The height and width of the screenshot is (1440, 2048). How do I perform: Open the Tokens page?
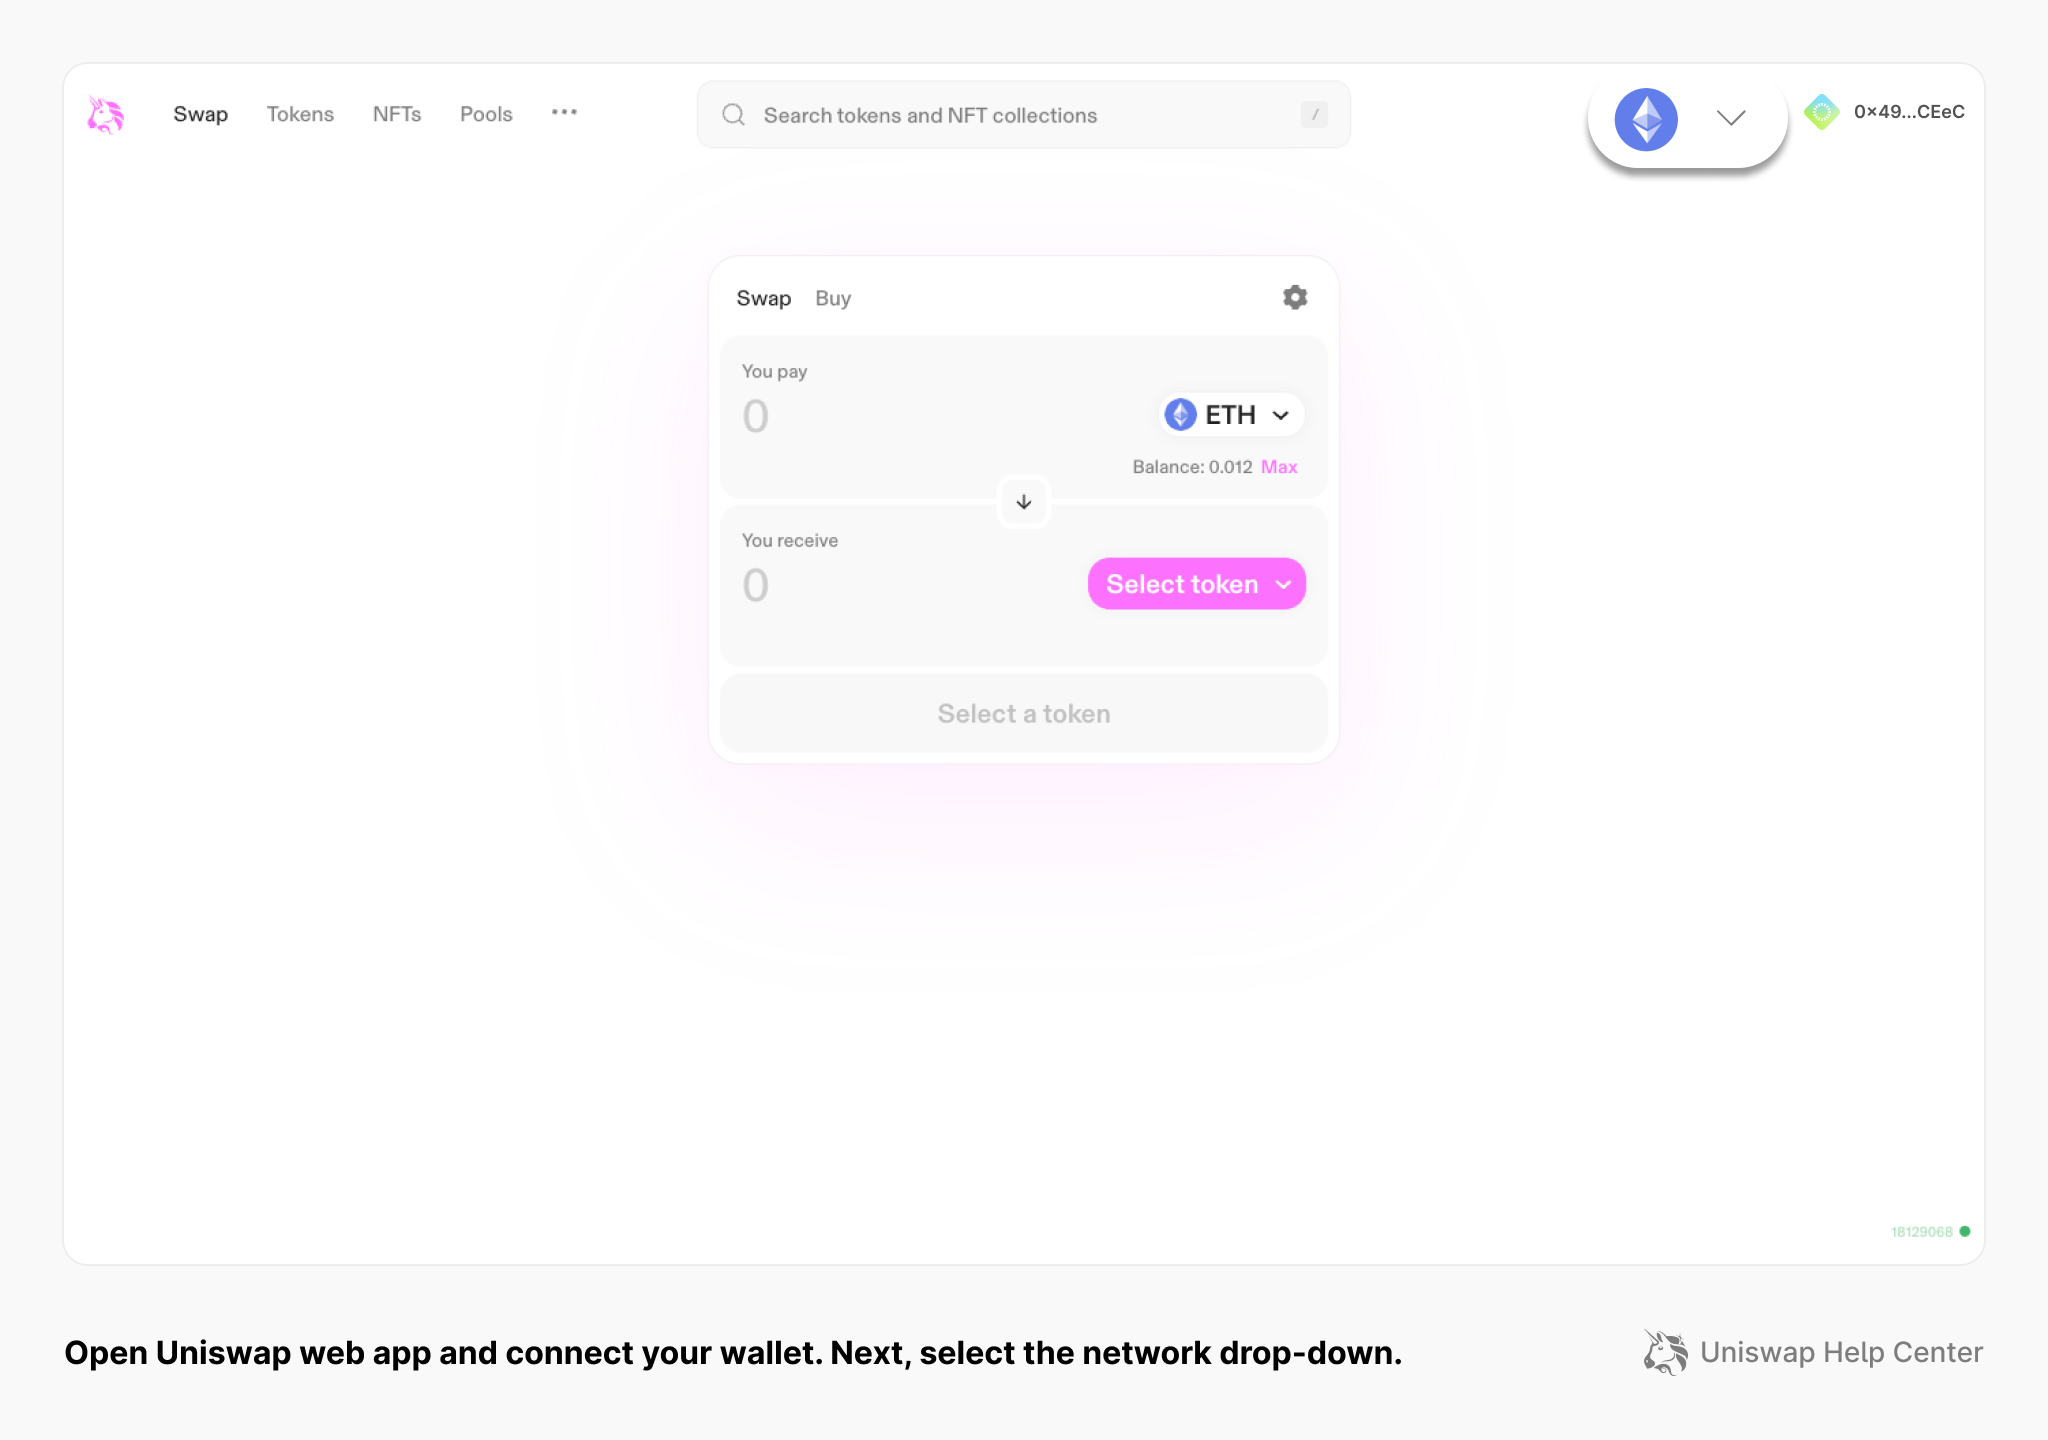pyautogui.click(x=299, y=114)
